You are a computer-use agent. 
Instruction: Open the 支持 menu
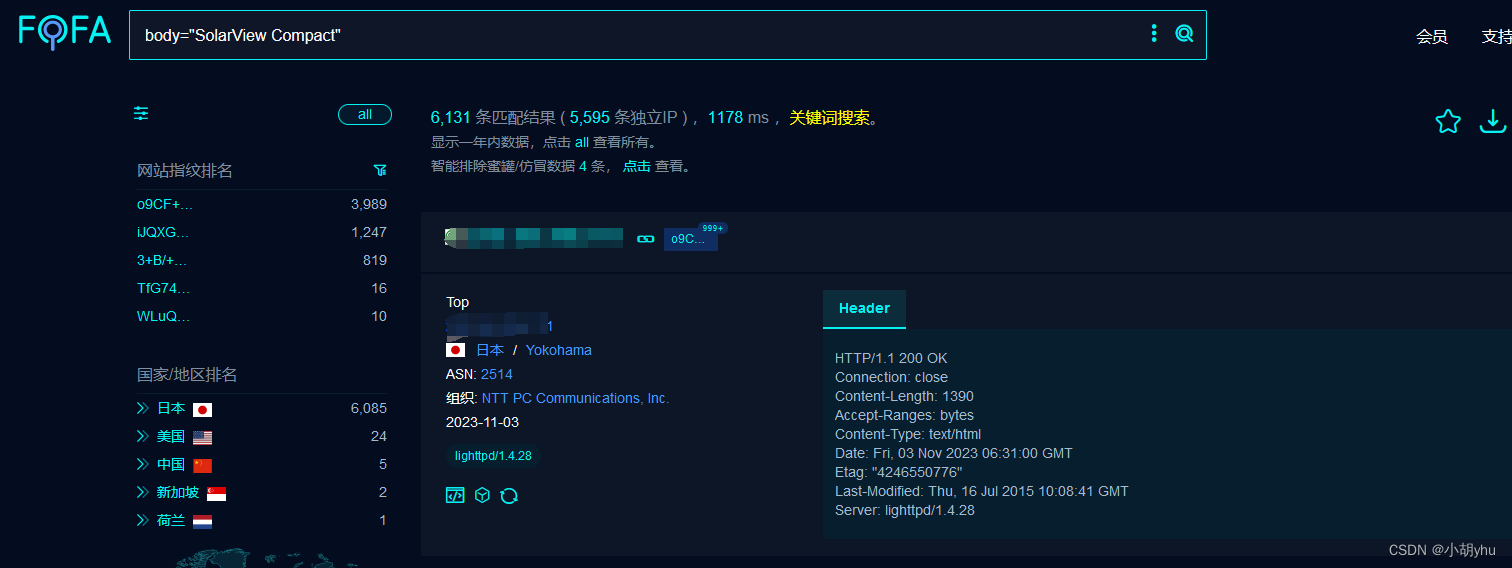tap(1496, 36)
